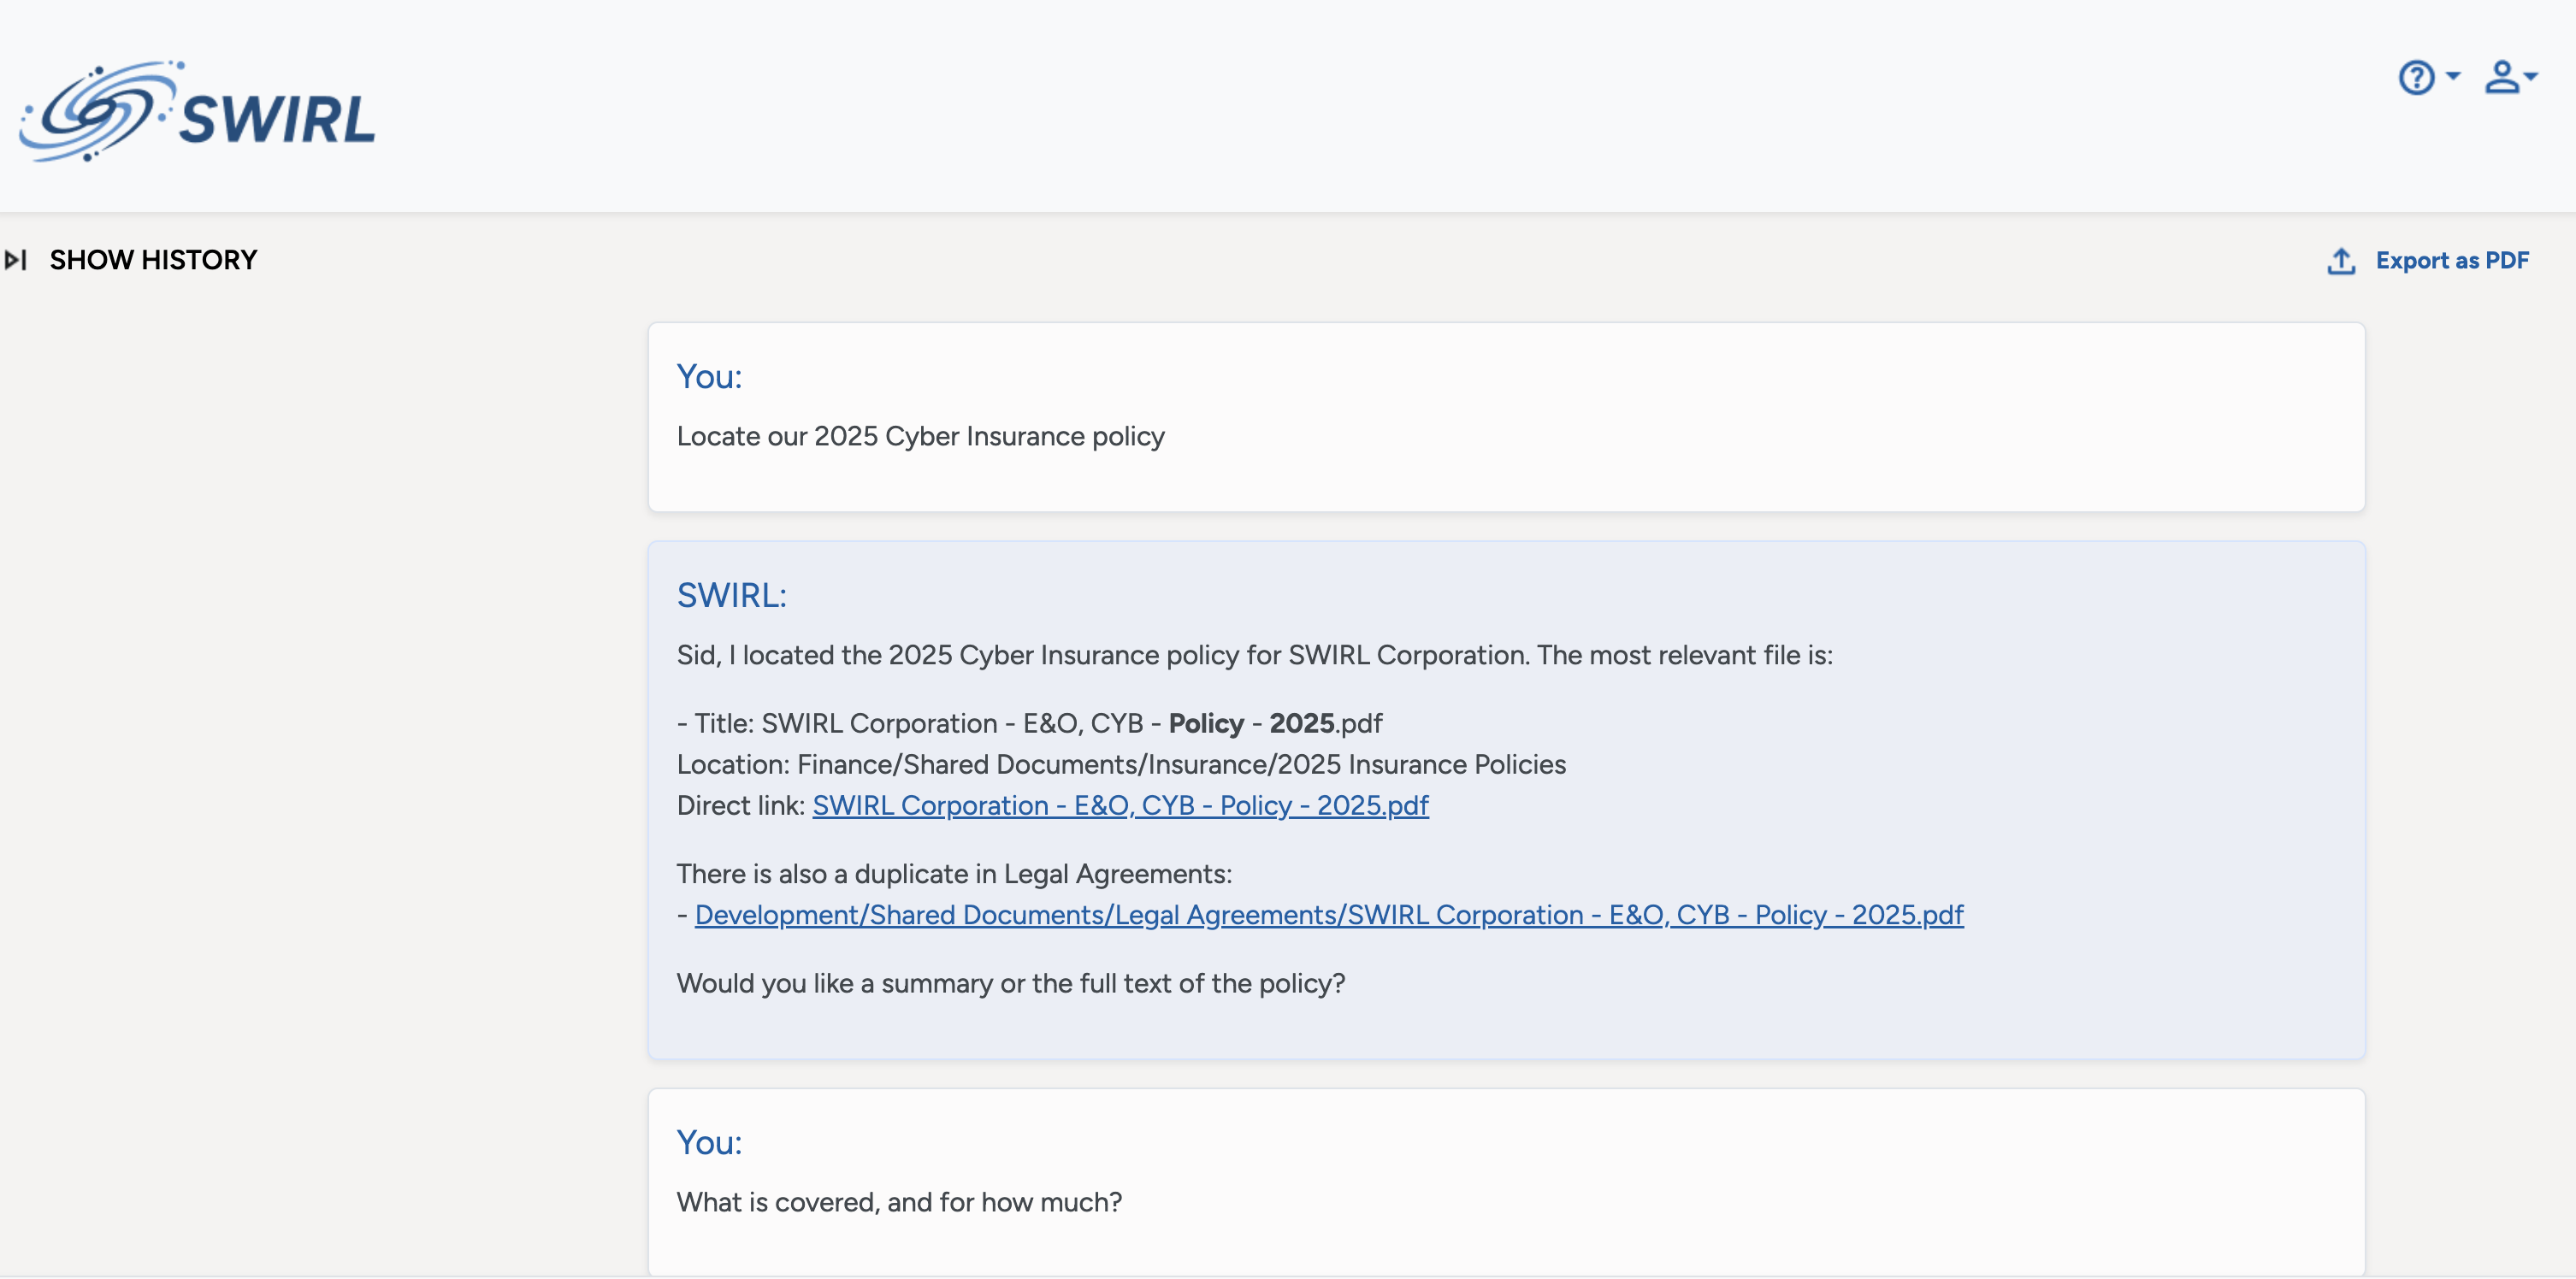Open the SWIRL Corporation E&O CYB Policy 2025 link
Screen dimensions: 2576x1279
pos(1119,805)
